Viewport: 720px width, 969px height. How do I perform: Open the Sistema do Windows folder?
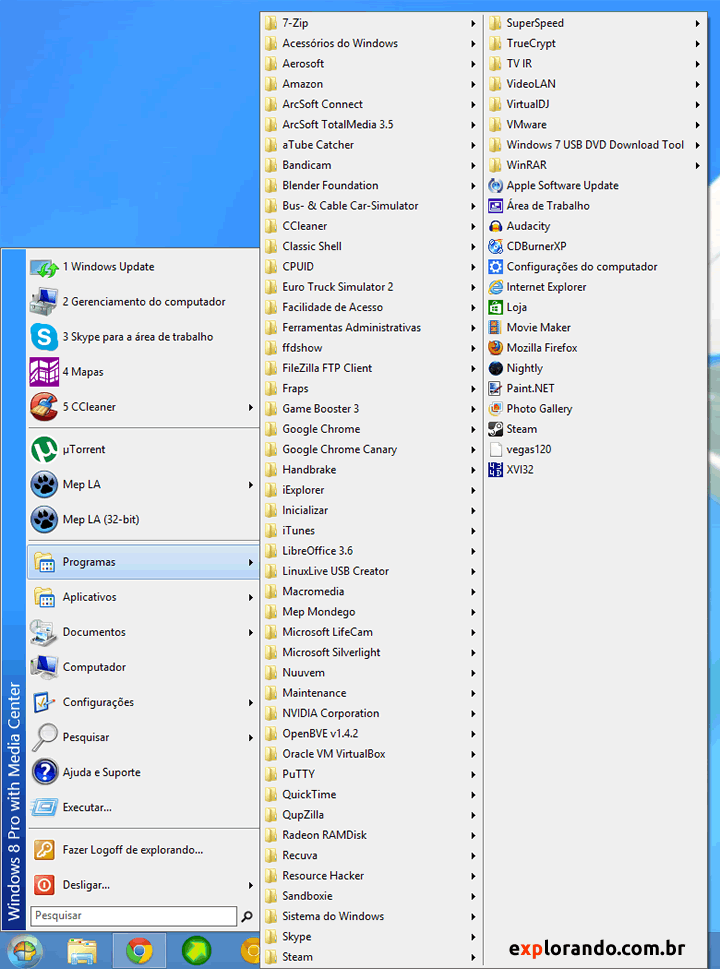click(372, 916)
